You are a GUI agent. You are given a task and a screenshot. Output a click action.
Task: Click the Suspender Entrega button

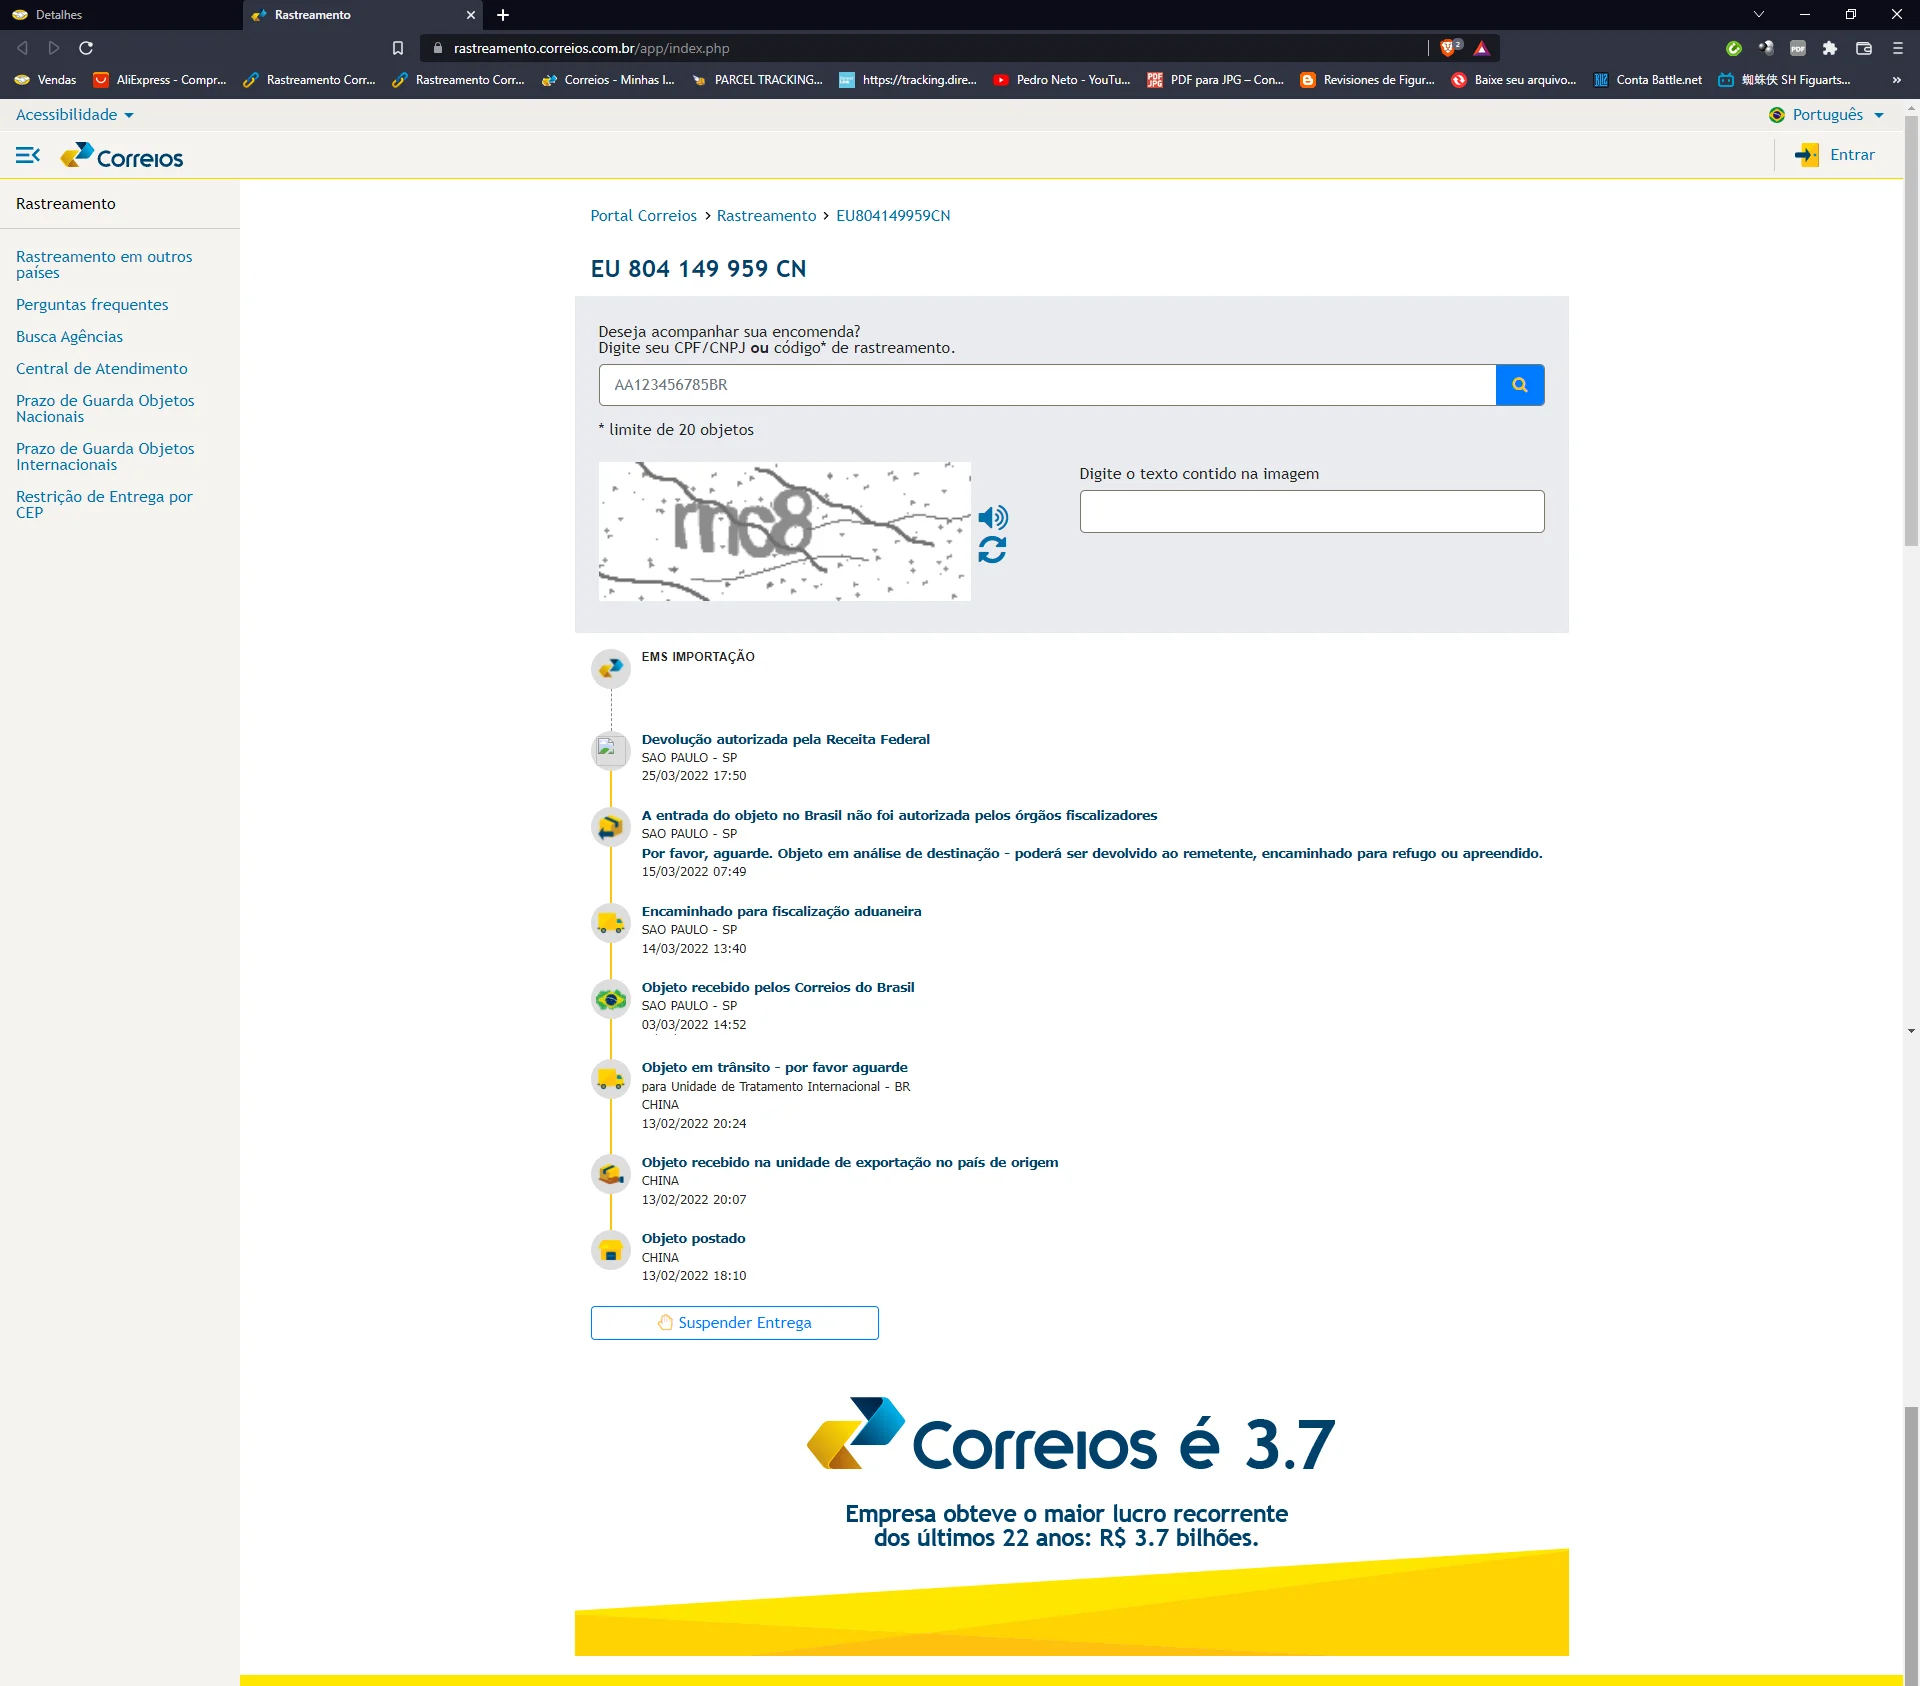pos(734,1323)
